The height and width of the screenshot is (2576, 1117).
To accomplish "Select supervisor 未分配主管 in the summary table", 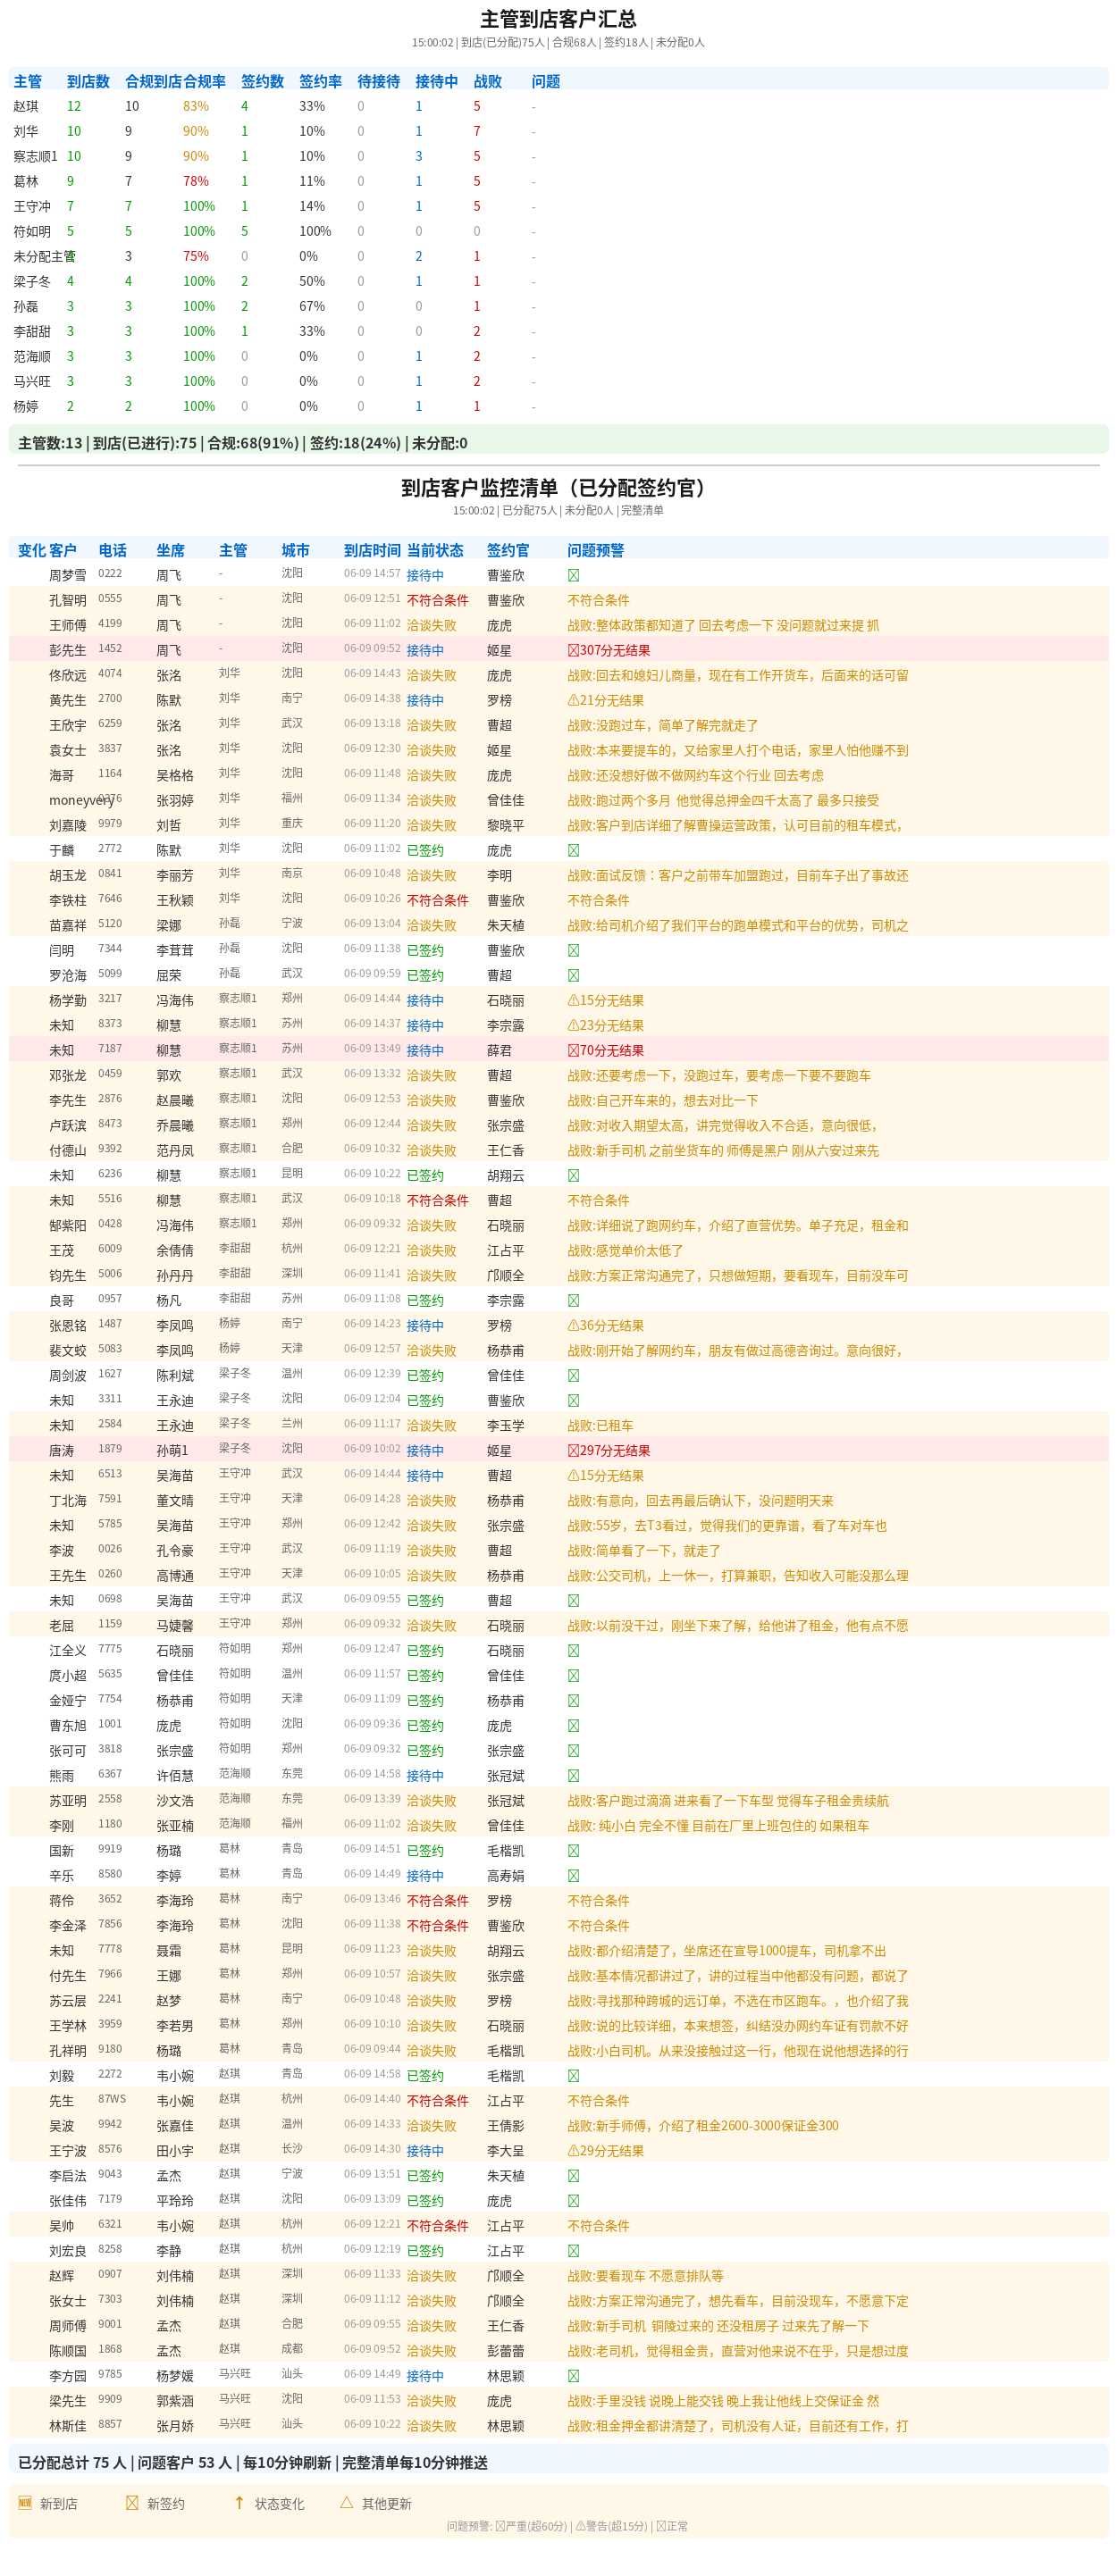I will [x=44, y=256].
